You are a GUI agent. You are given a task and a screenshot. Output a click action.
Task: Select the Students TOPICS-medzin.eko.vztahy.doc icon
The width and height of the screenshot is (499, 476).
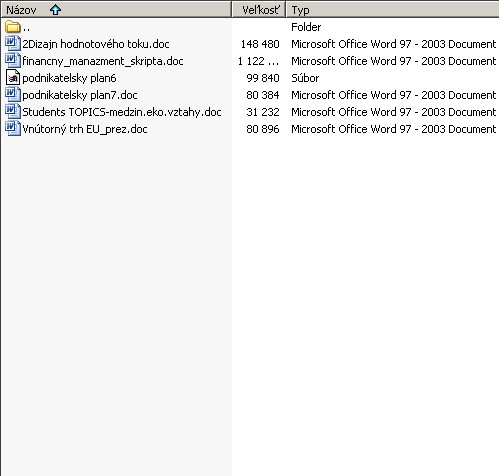(x=13, y=112)
